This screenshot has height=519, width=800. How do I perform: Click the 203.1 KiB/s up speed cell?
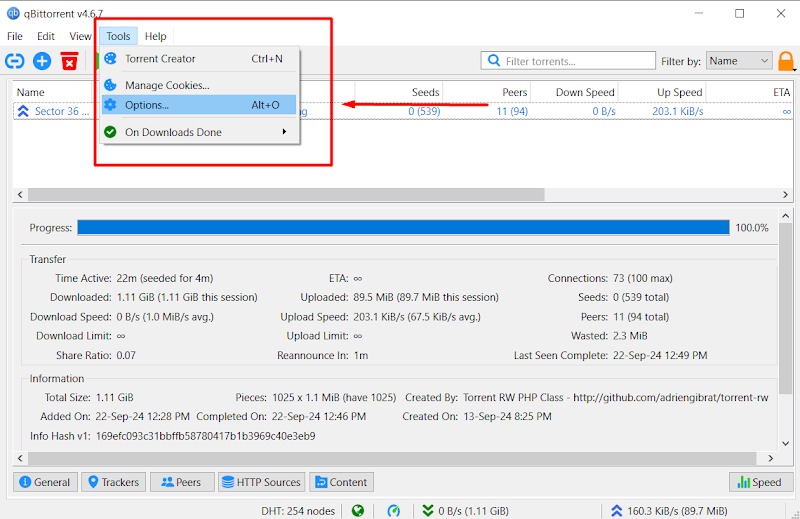coord(678,111)
